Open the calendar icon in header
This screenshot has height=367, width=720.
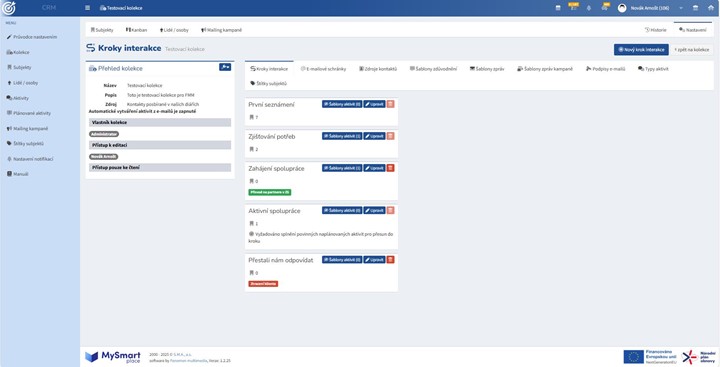coord(558,8)
